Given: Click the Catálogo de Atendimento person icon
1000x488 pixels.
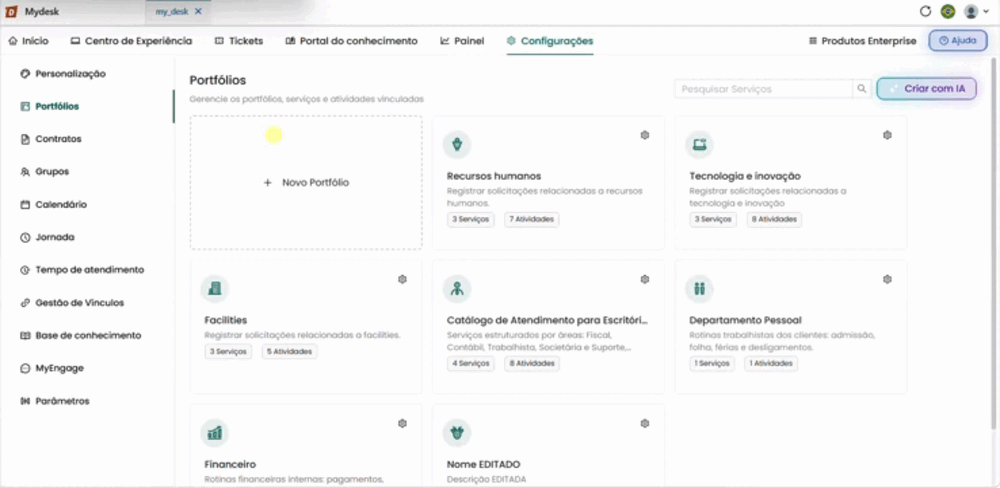Looking at the screenshot, I should tap(457, 289).
